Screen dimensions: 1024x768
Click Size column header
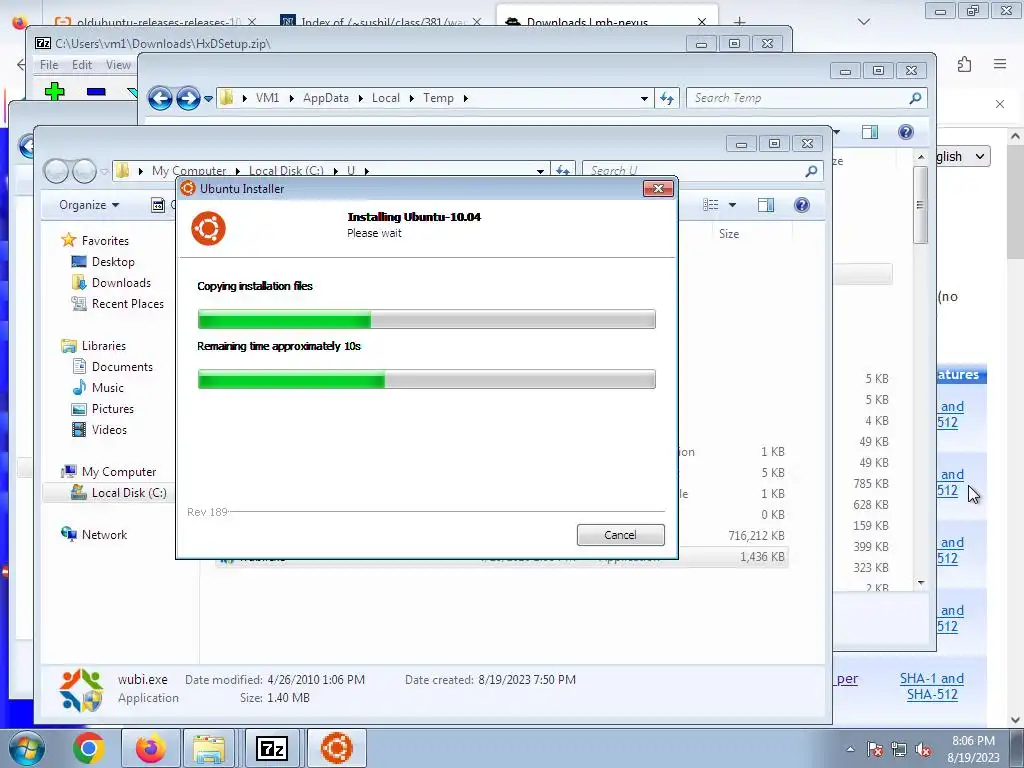tap(729, 234)
